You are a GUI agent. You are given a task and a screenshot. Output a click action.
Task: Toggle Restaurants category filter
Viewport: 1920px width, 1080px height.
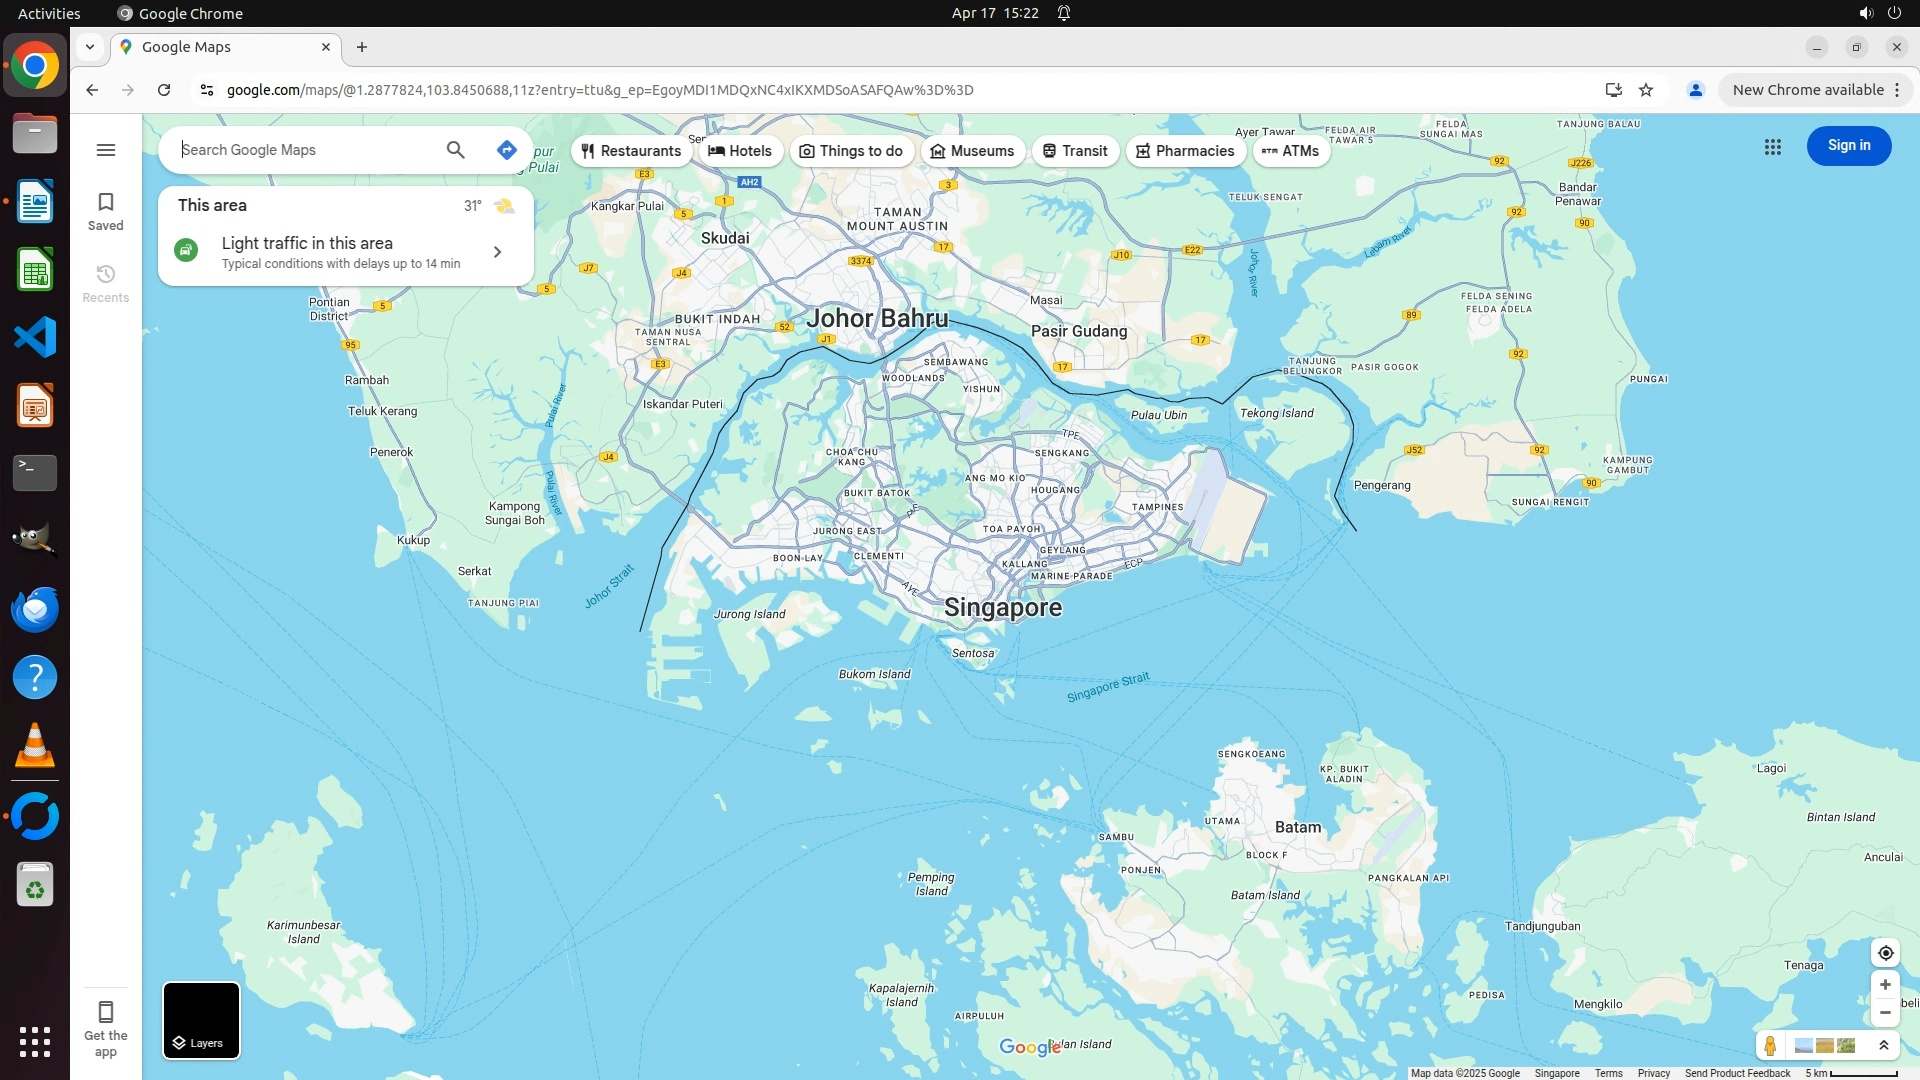coord(631,151)
